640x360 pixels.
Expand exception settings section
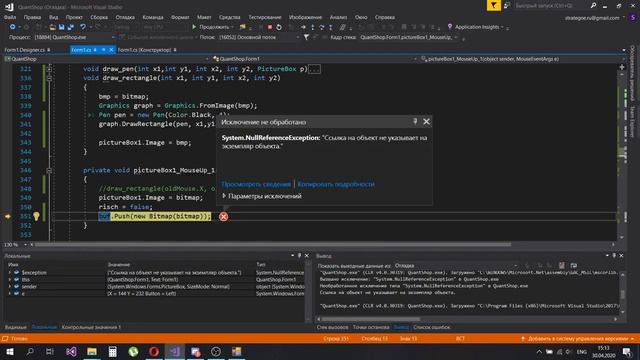[x=224, y=196]
